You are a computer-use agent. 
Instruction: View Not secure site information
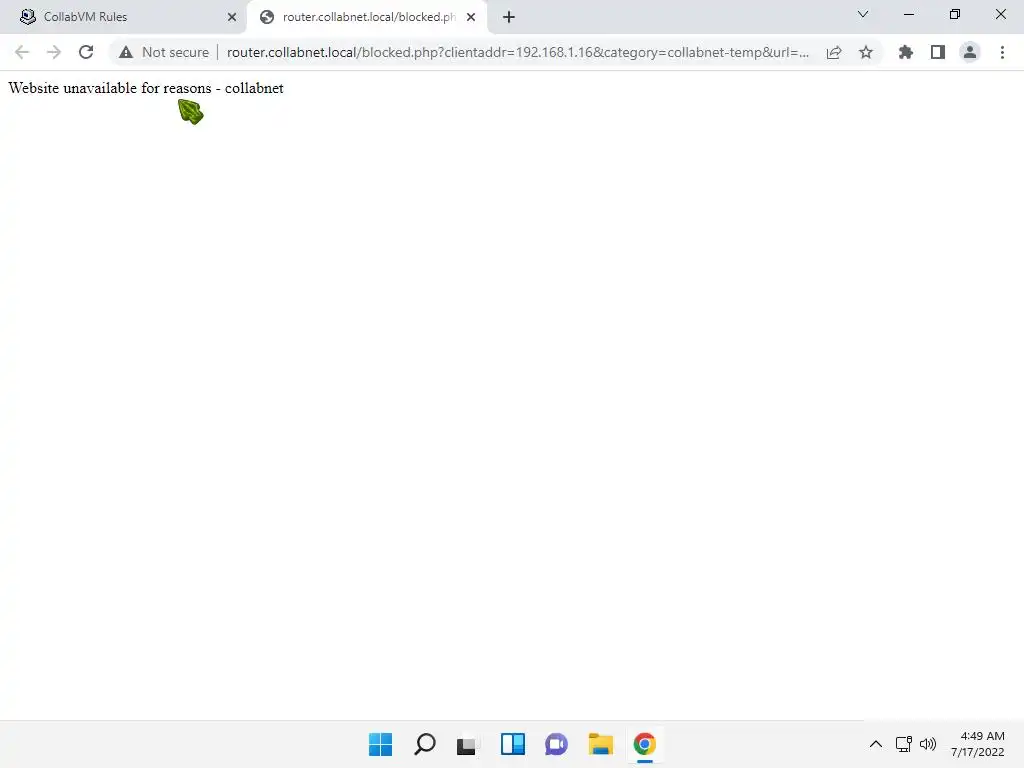click(x=164, y=52)
